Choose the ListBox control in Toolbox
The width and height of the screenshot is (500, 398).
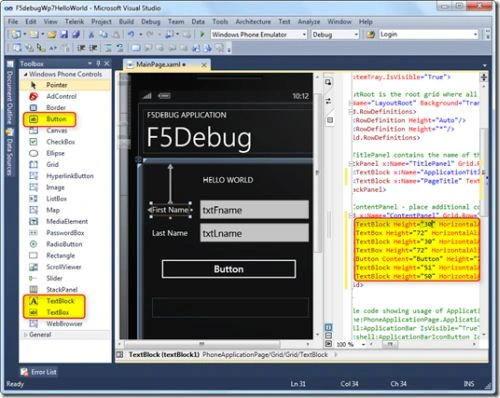coord(65,199)
